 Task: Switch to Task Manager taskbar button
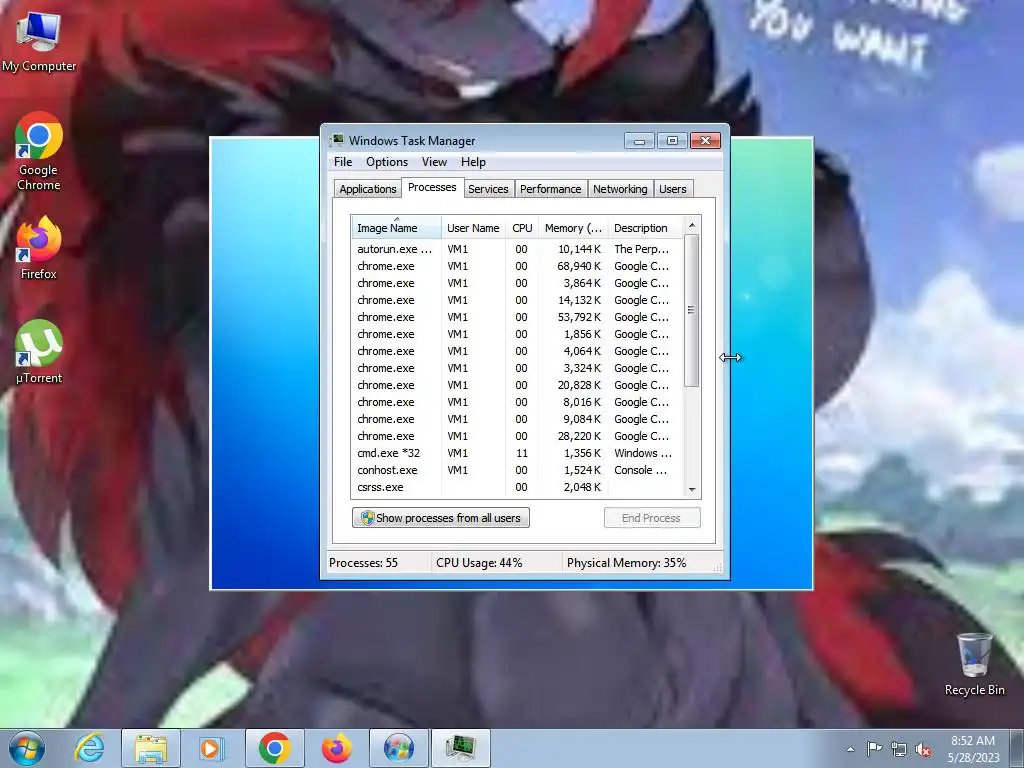click(460, 748)
